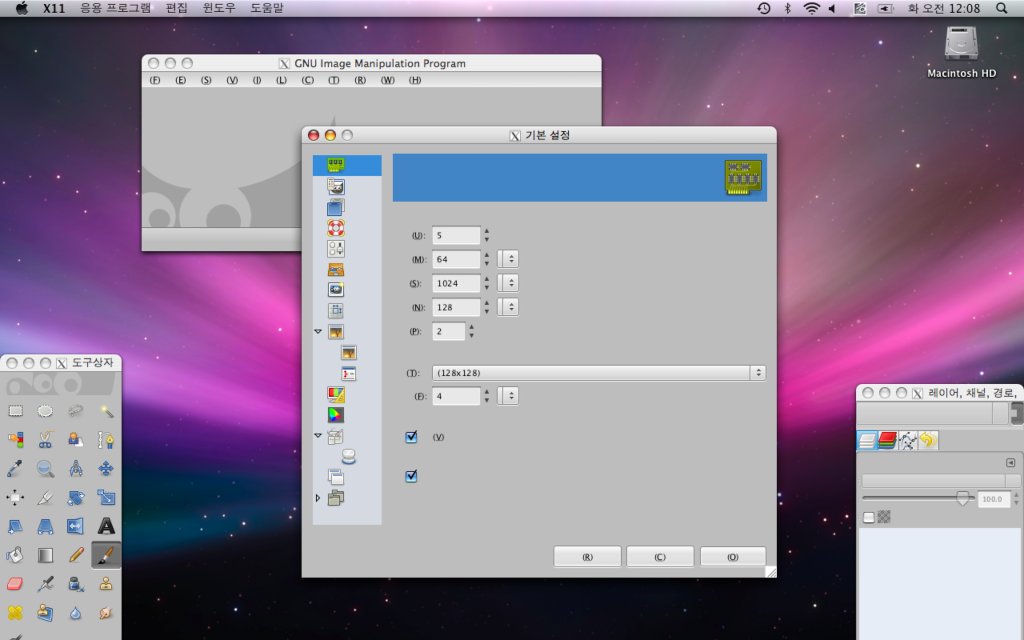Viewport: 1024px width, 640px height.
Task: Open Default Grid category in preferences sidebar
Action: [336, 311]
